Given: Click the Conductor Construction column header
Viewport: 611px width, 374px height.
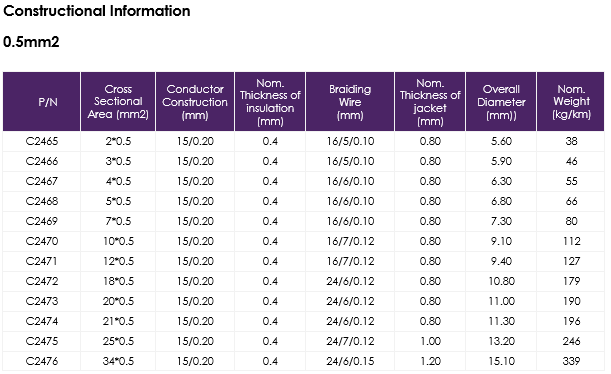Looking at the screenshot, I should [x=195, y=102].
